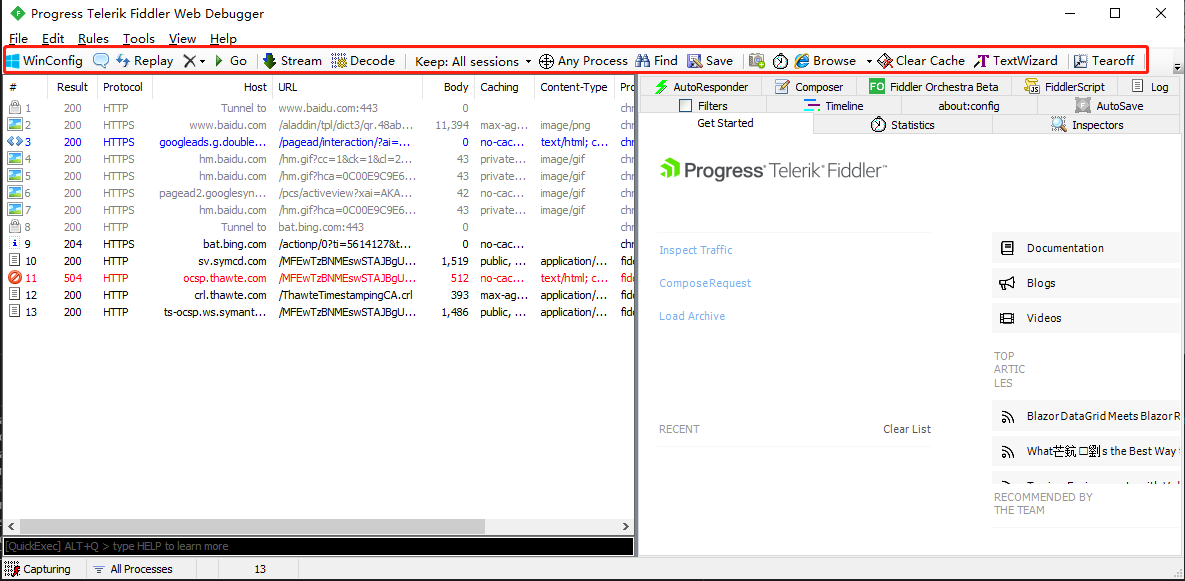The image size is (1185, 581).
Task: Click the comment speech bubble icon
Action: (101, 60)
